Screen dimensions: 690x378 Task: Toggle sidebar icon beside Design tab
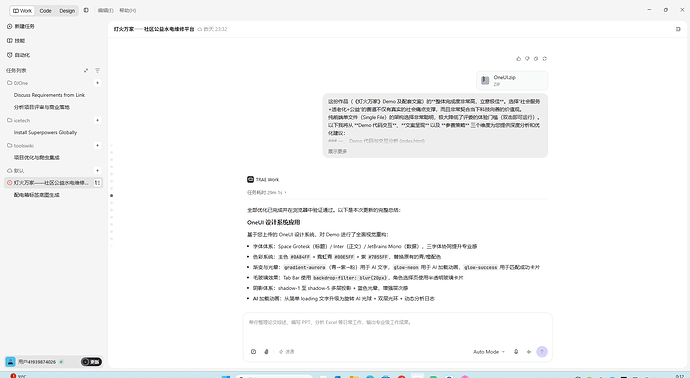pyautogui.click(x=86, y=10)
